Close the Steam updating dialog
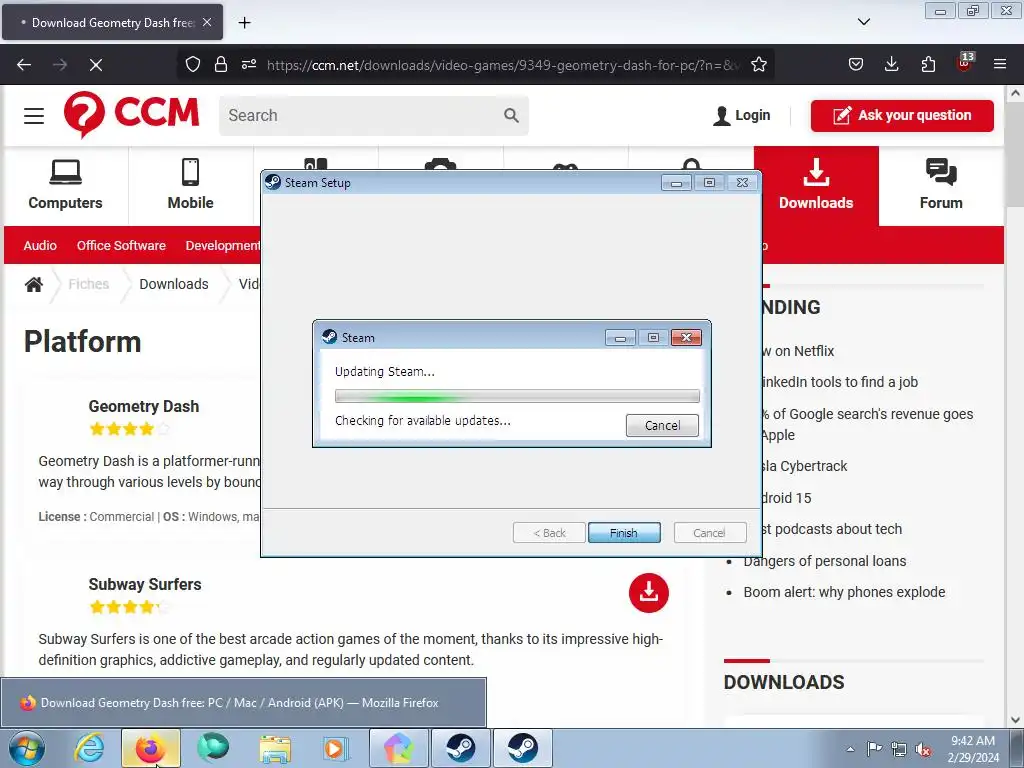Viewport: 1024px width, 768px height. [686, 338]
